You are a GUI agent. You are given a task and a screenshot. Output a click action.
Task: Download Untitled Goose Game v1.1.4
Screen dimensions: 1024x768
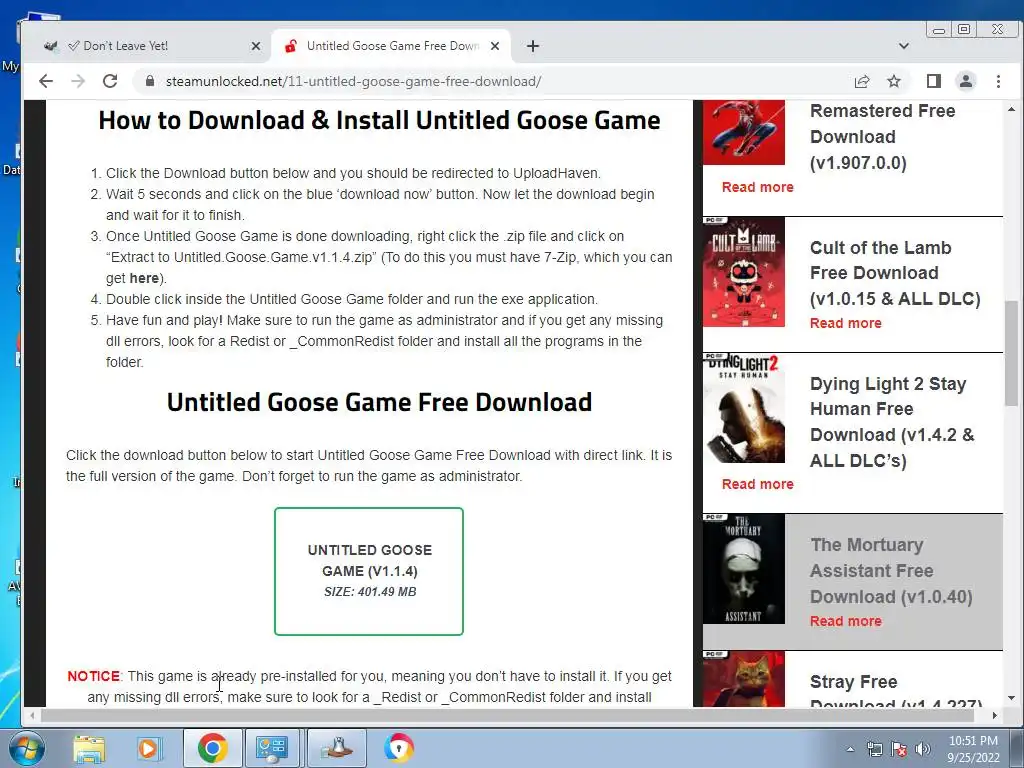coord(369,571)
